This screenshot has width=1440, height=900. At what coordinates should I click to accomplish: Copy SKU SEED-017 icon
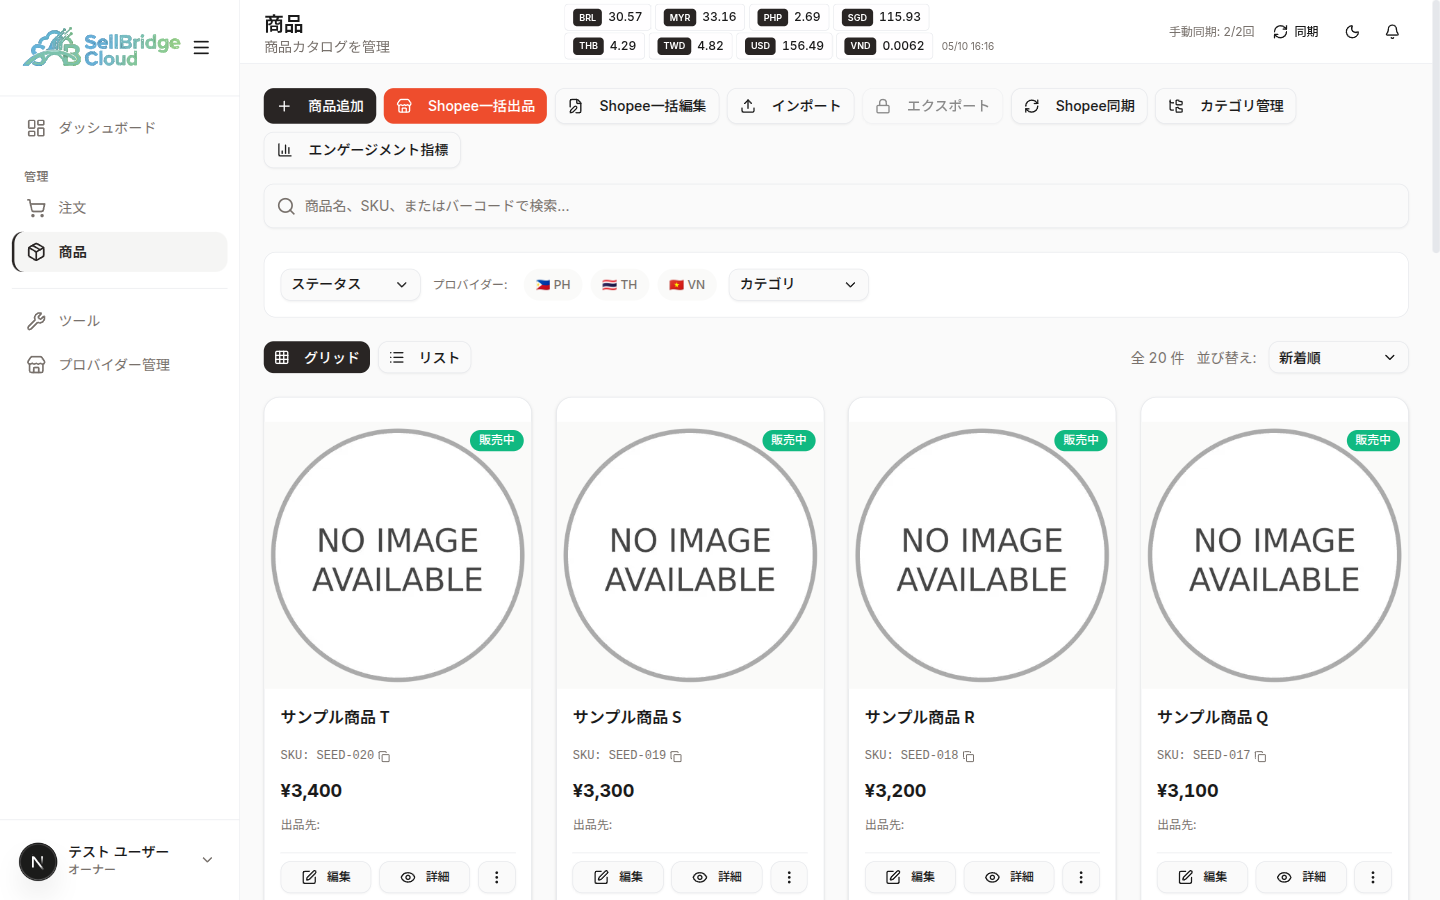(1260, 756)
